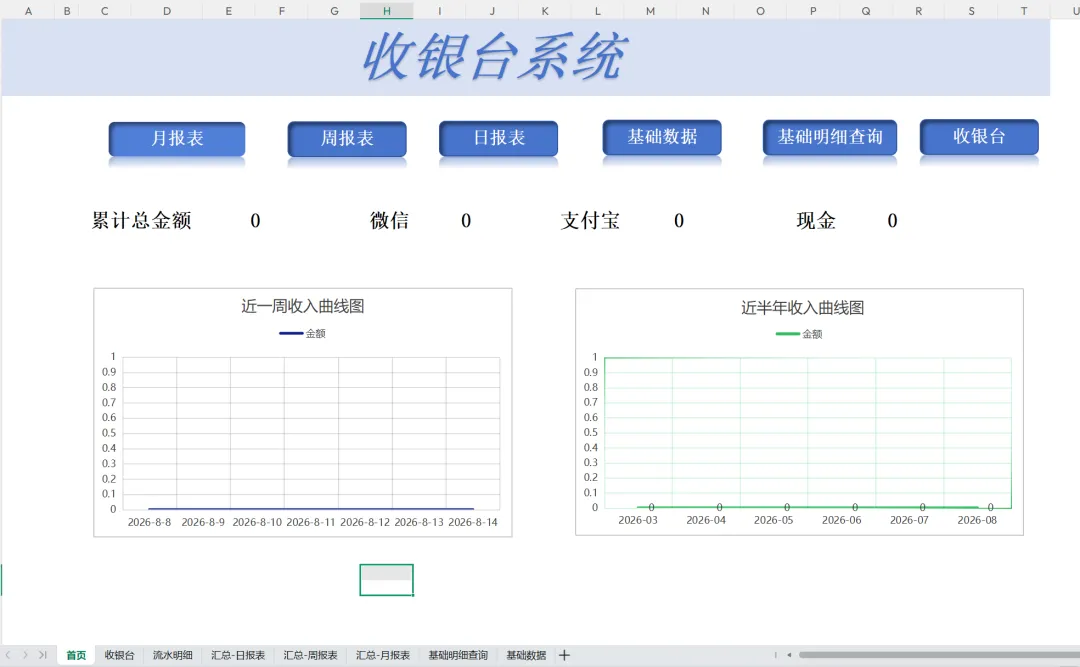
Task: Click the selected cell below the charts
Action: pos(386,580)
